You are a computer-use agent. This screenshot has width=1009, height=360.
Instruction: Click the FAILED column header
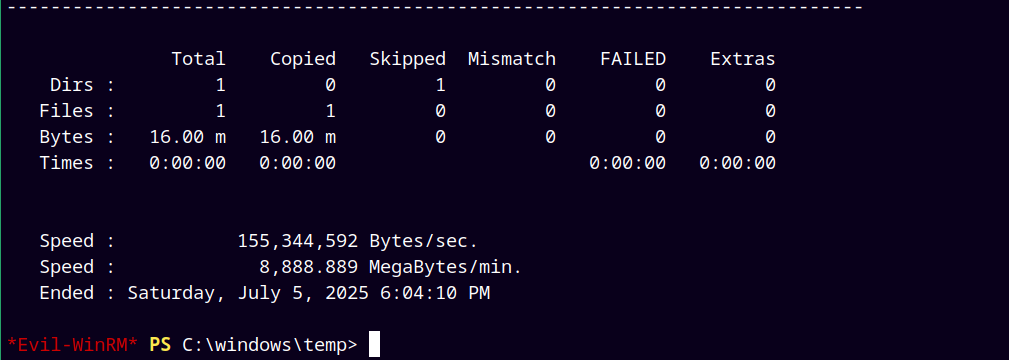[633, 59]
